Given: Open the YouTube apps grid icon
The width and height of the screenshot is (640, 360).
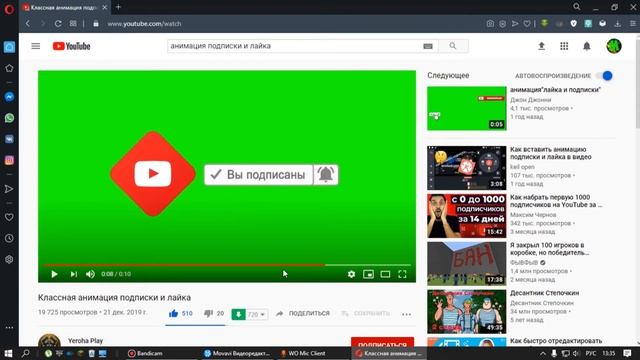Looking at the screenshot, I should click(564, 46).
